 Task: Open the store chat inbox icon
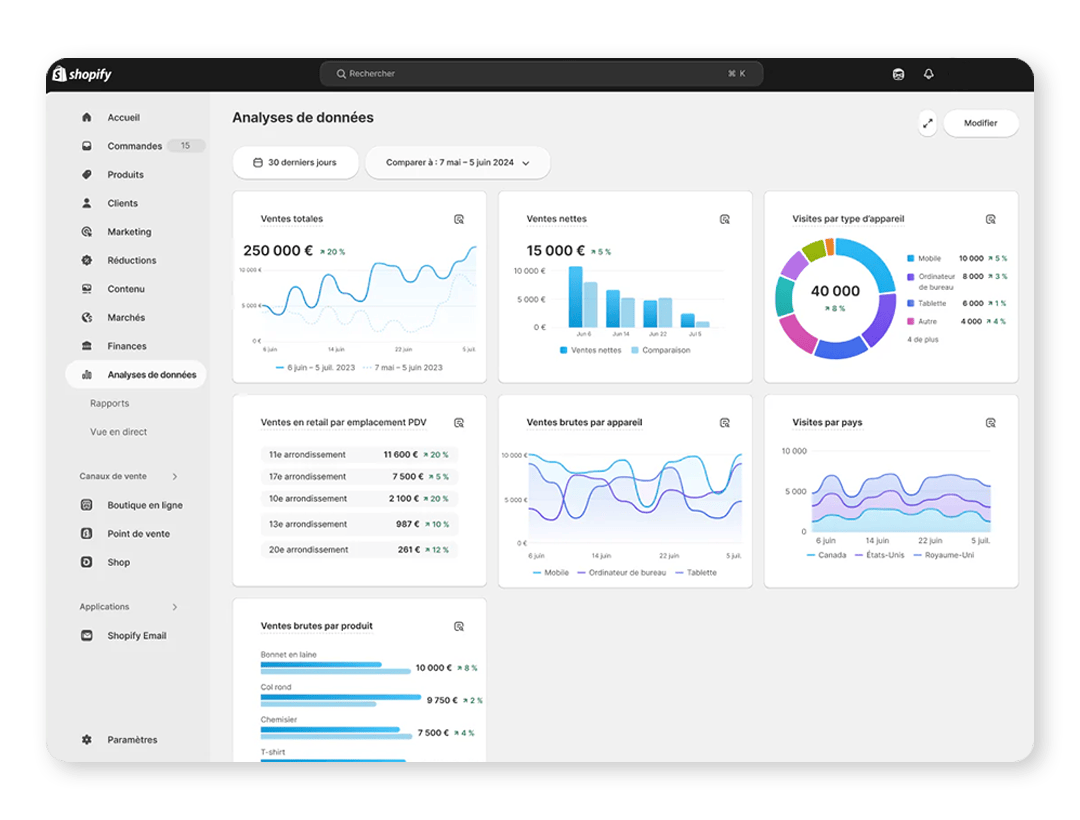[898, 73]
